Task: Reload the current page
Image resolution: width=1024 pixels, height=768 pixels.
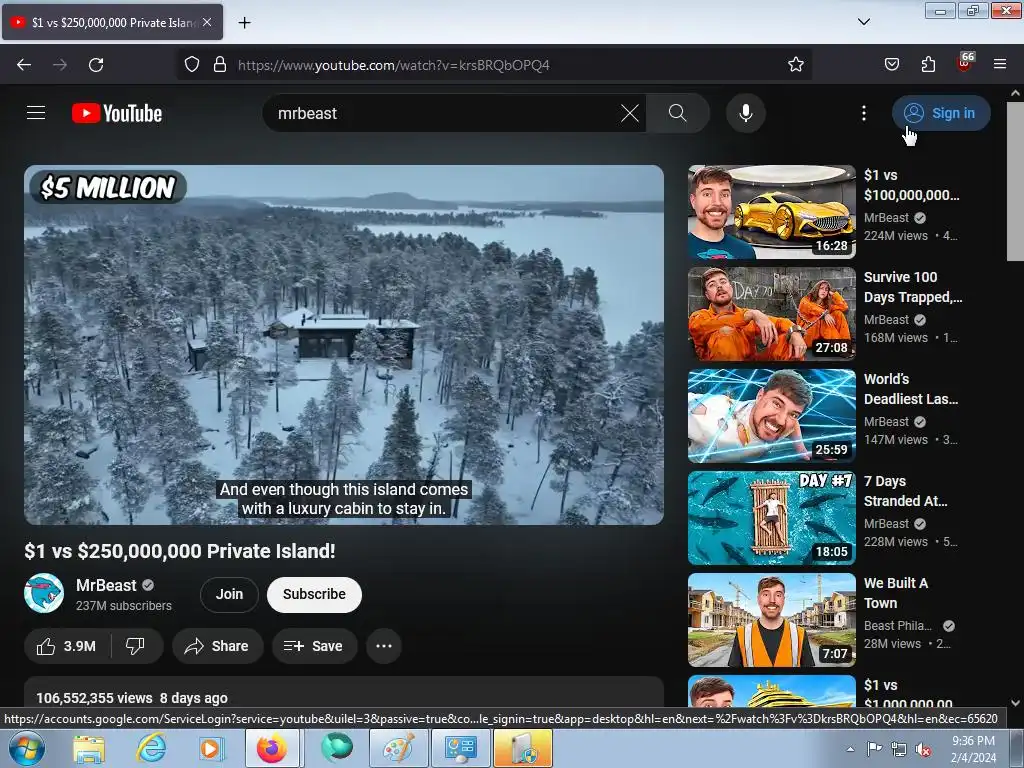Action: [x=96, y=65]
